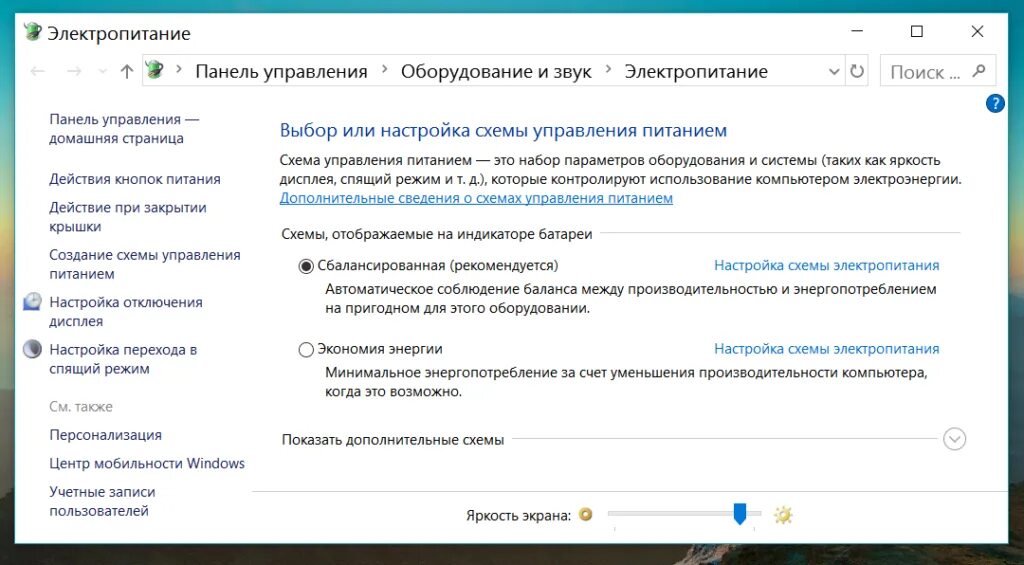This screenshot has width=1024, height=565.
Task: Click the magnifier search icon
Action: (x=978, y=71)
